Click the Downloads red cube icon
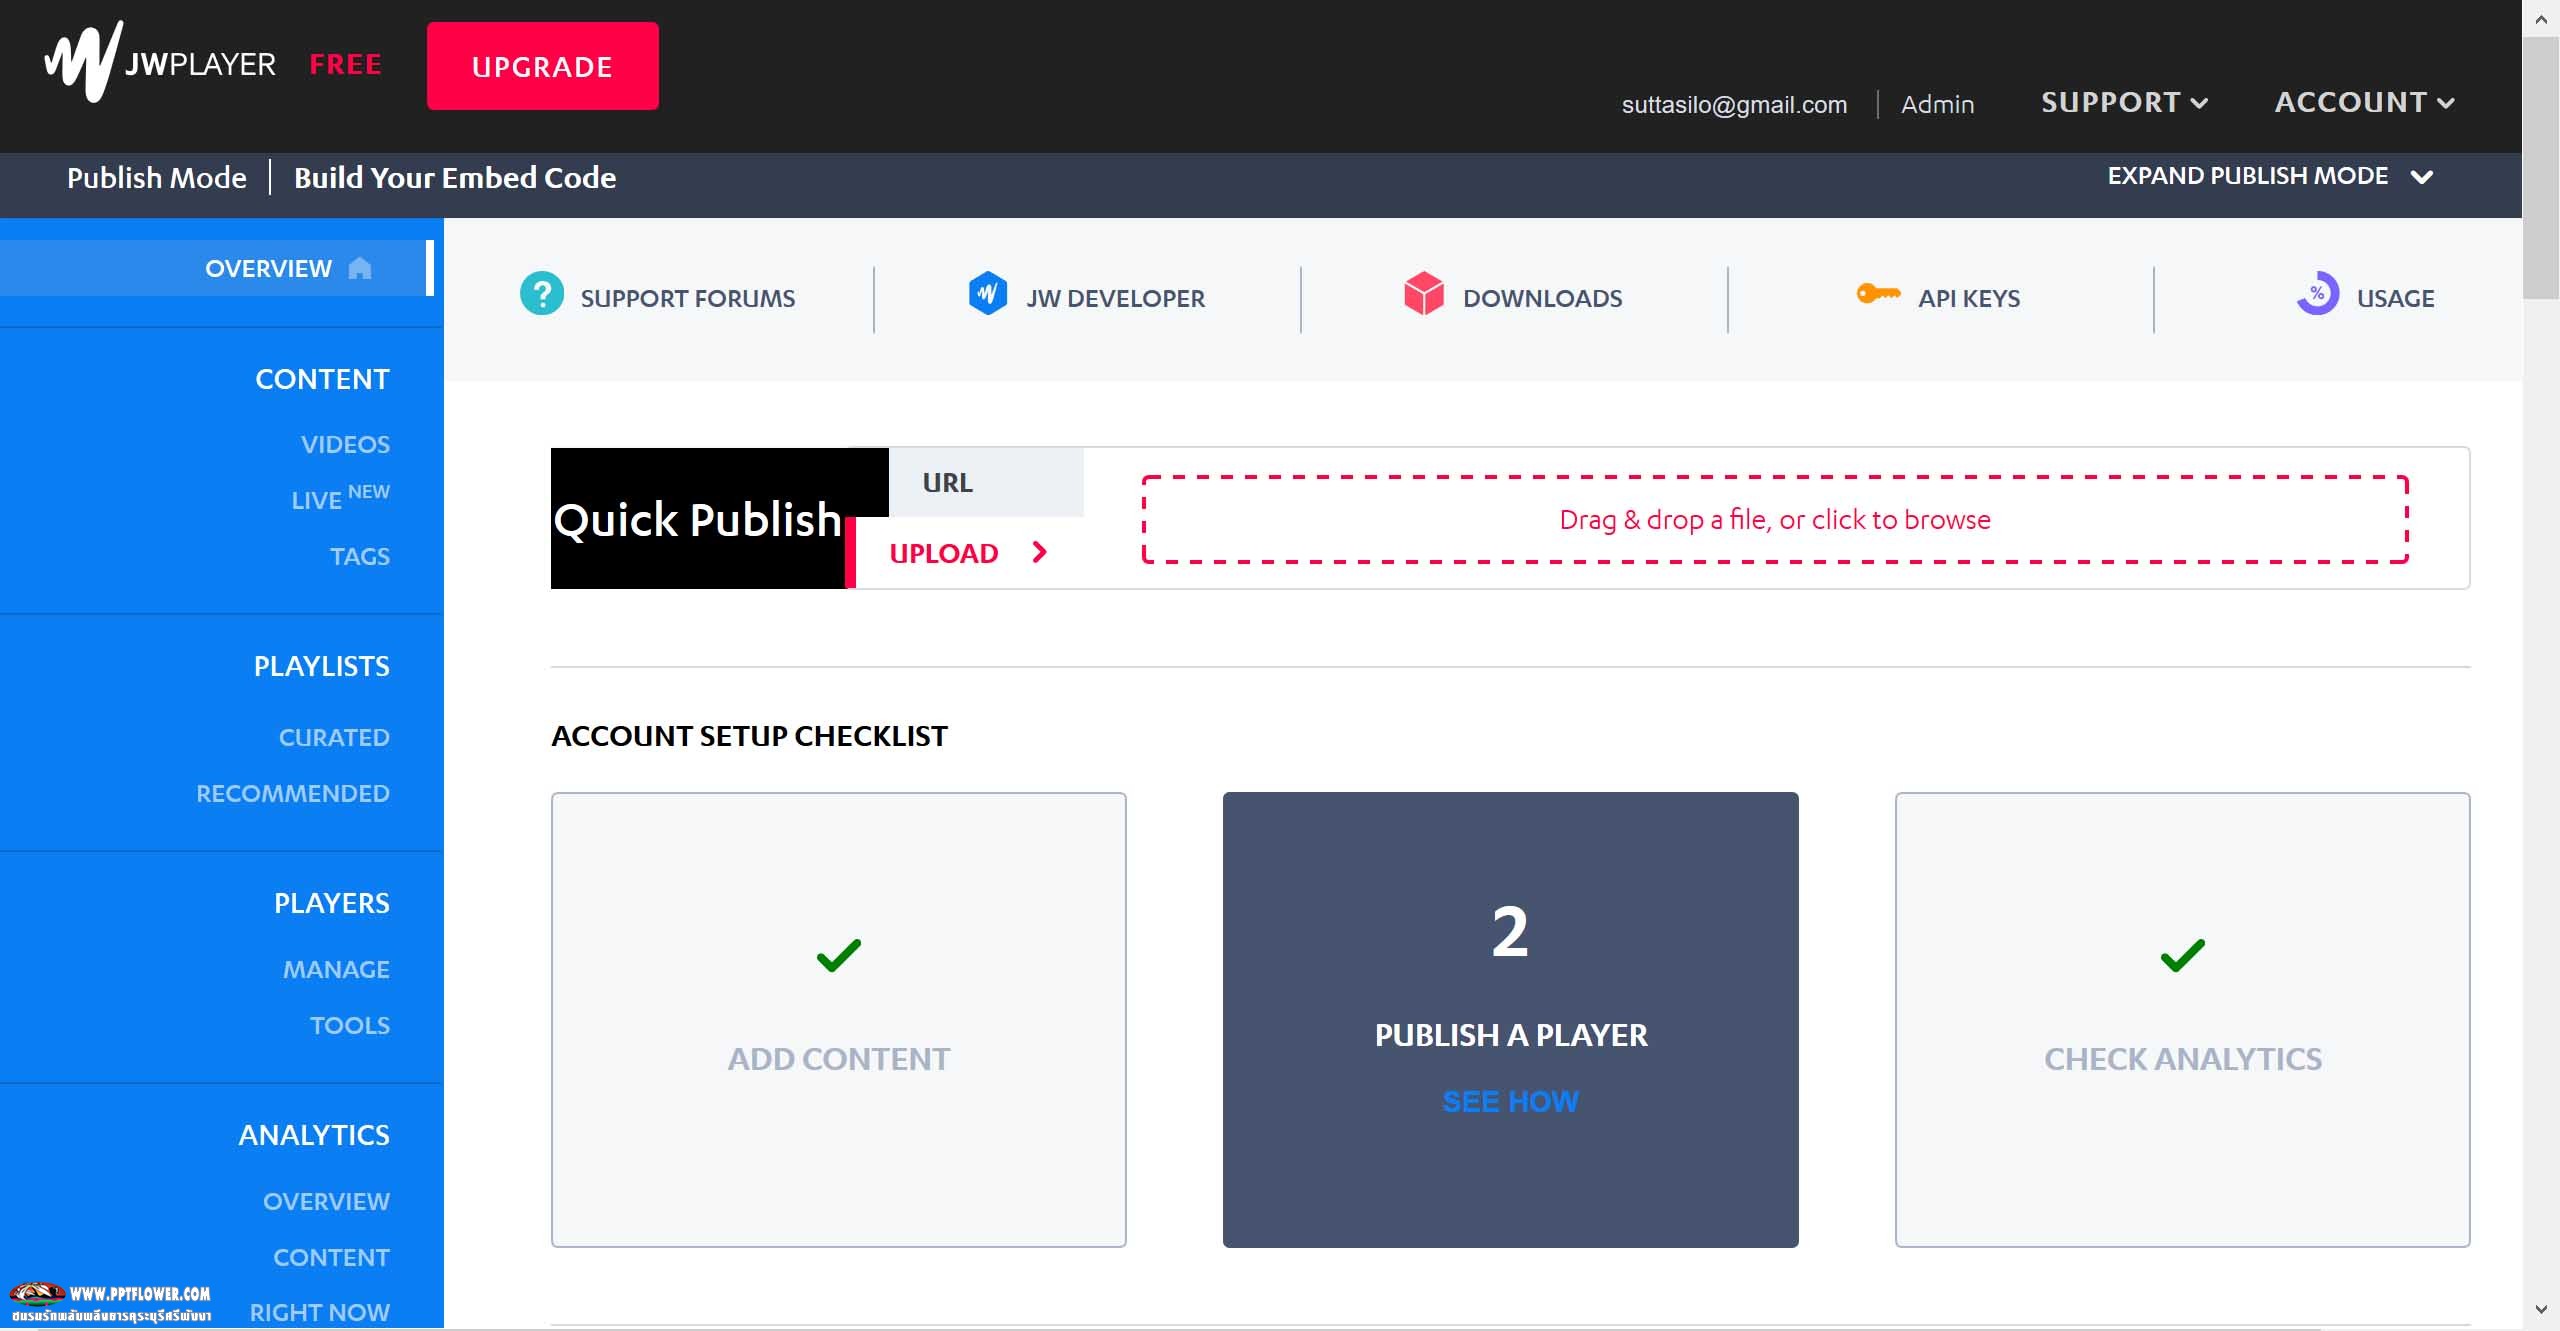The image size is (2560, 1331). (x=1424, y=294)
